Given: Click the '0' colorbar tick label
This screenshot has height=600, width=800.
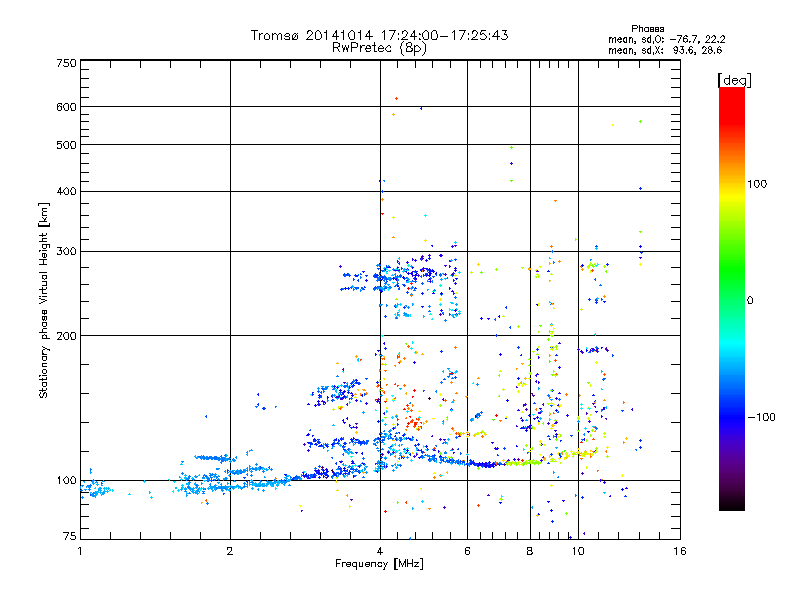Looking at the screenshot, I should [750, 301].
